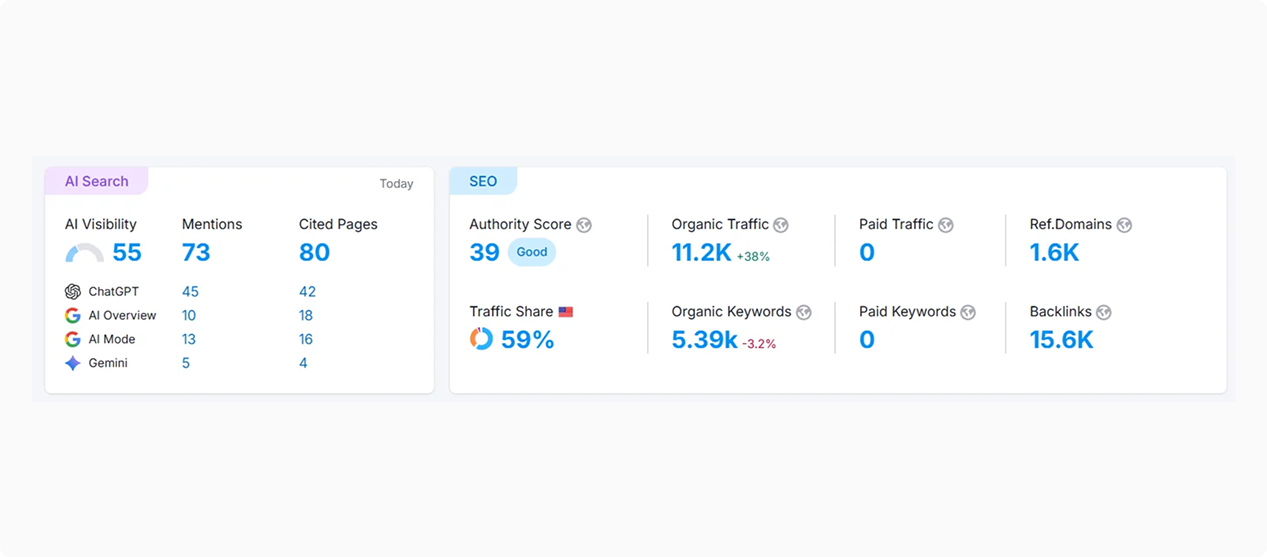Click the globe icon next to Paid Keywords
The width and height of the screenshot is (1267, 557).
967,312
